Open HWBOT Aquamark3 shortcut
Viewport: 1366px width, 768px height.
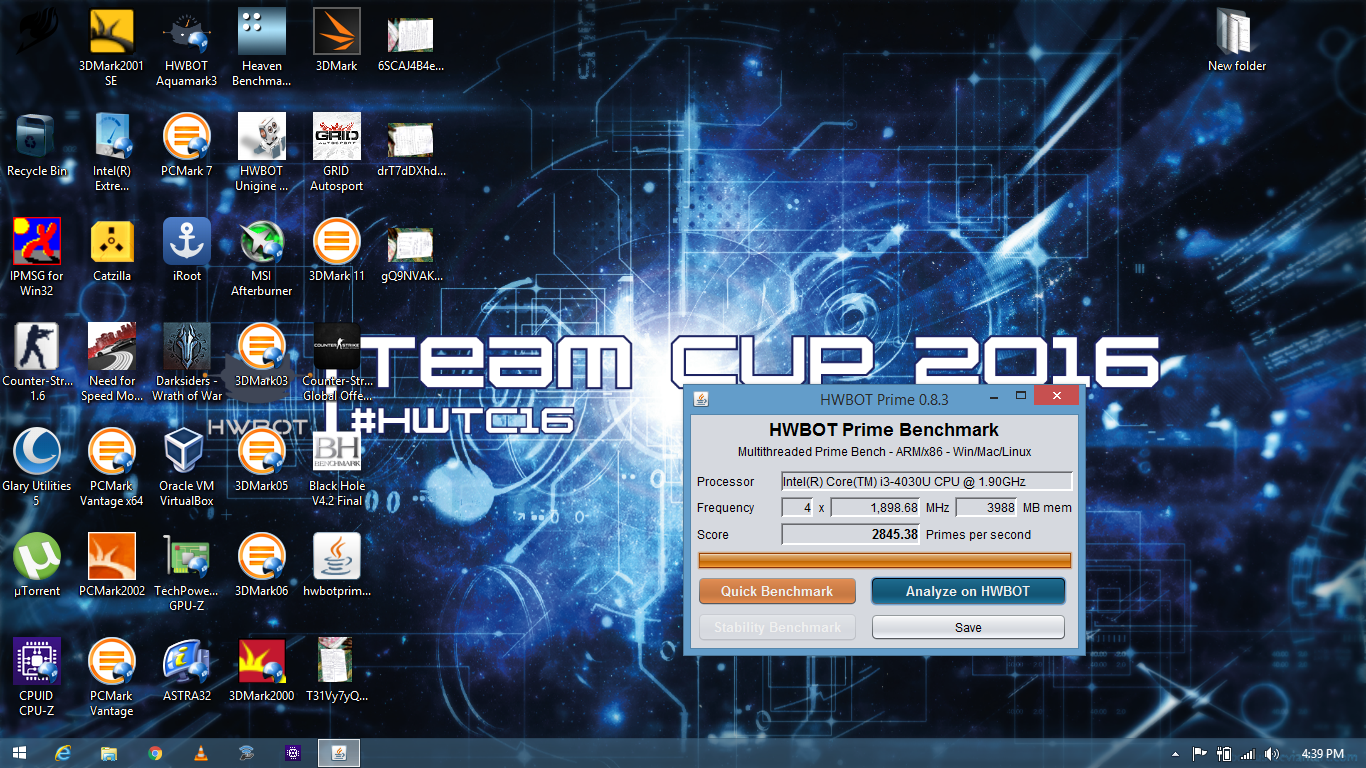(x=187, y=47)
